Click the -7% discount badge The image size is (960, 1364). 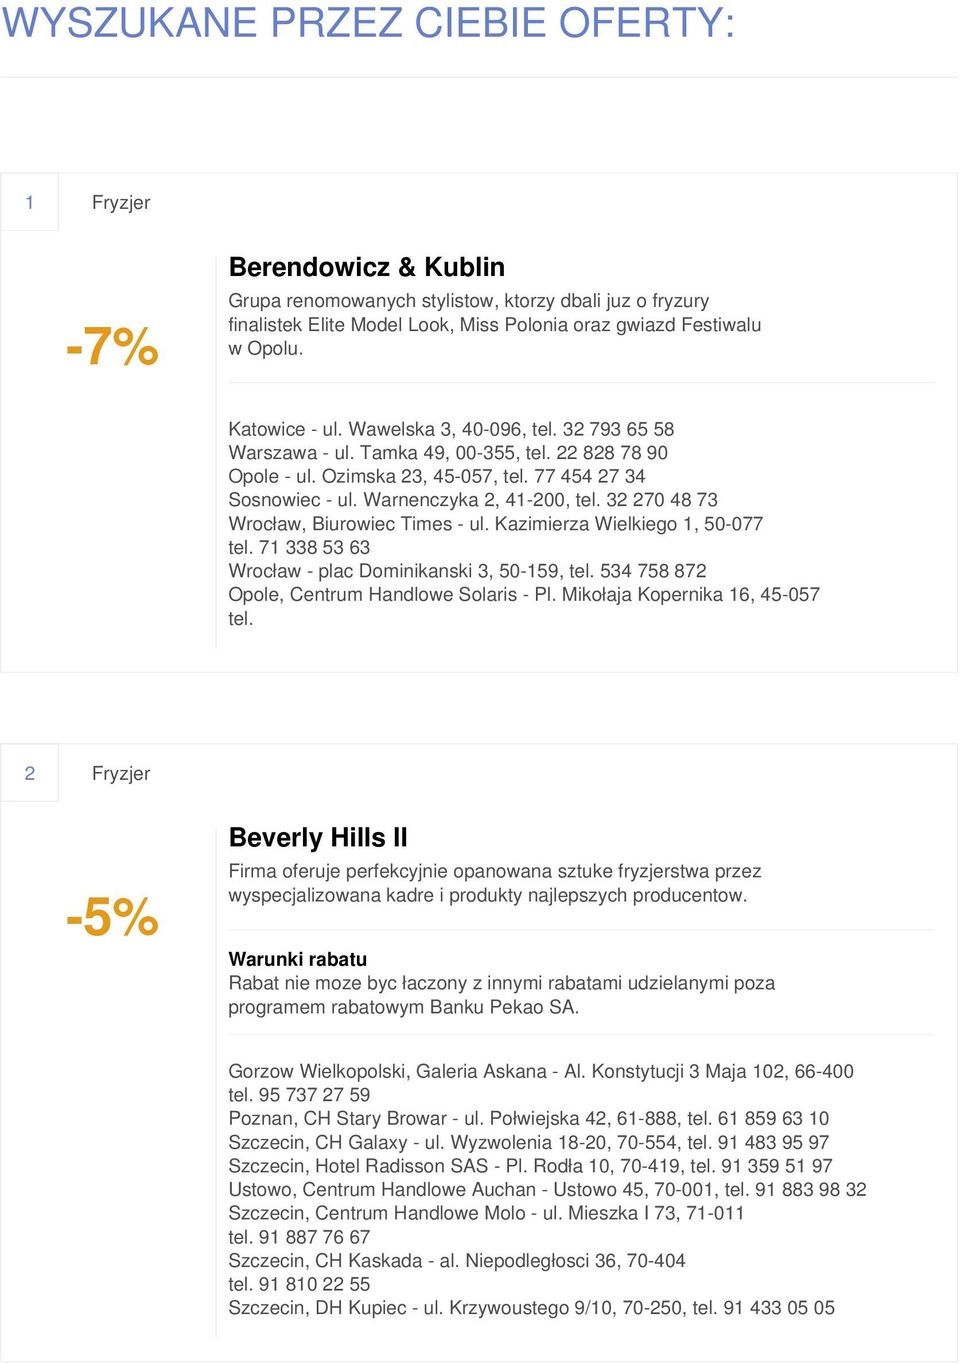[x=112, y=346]
